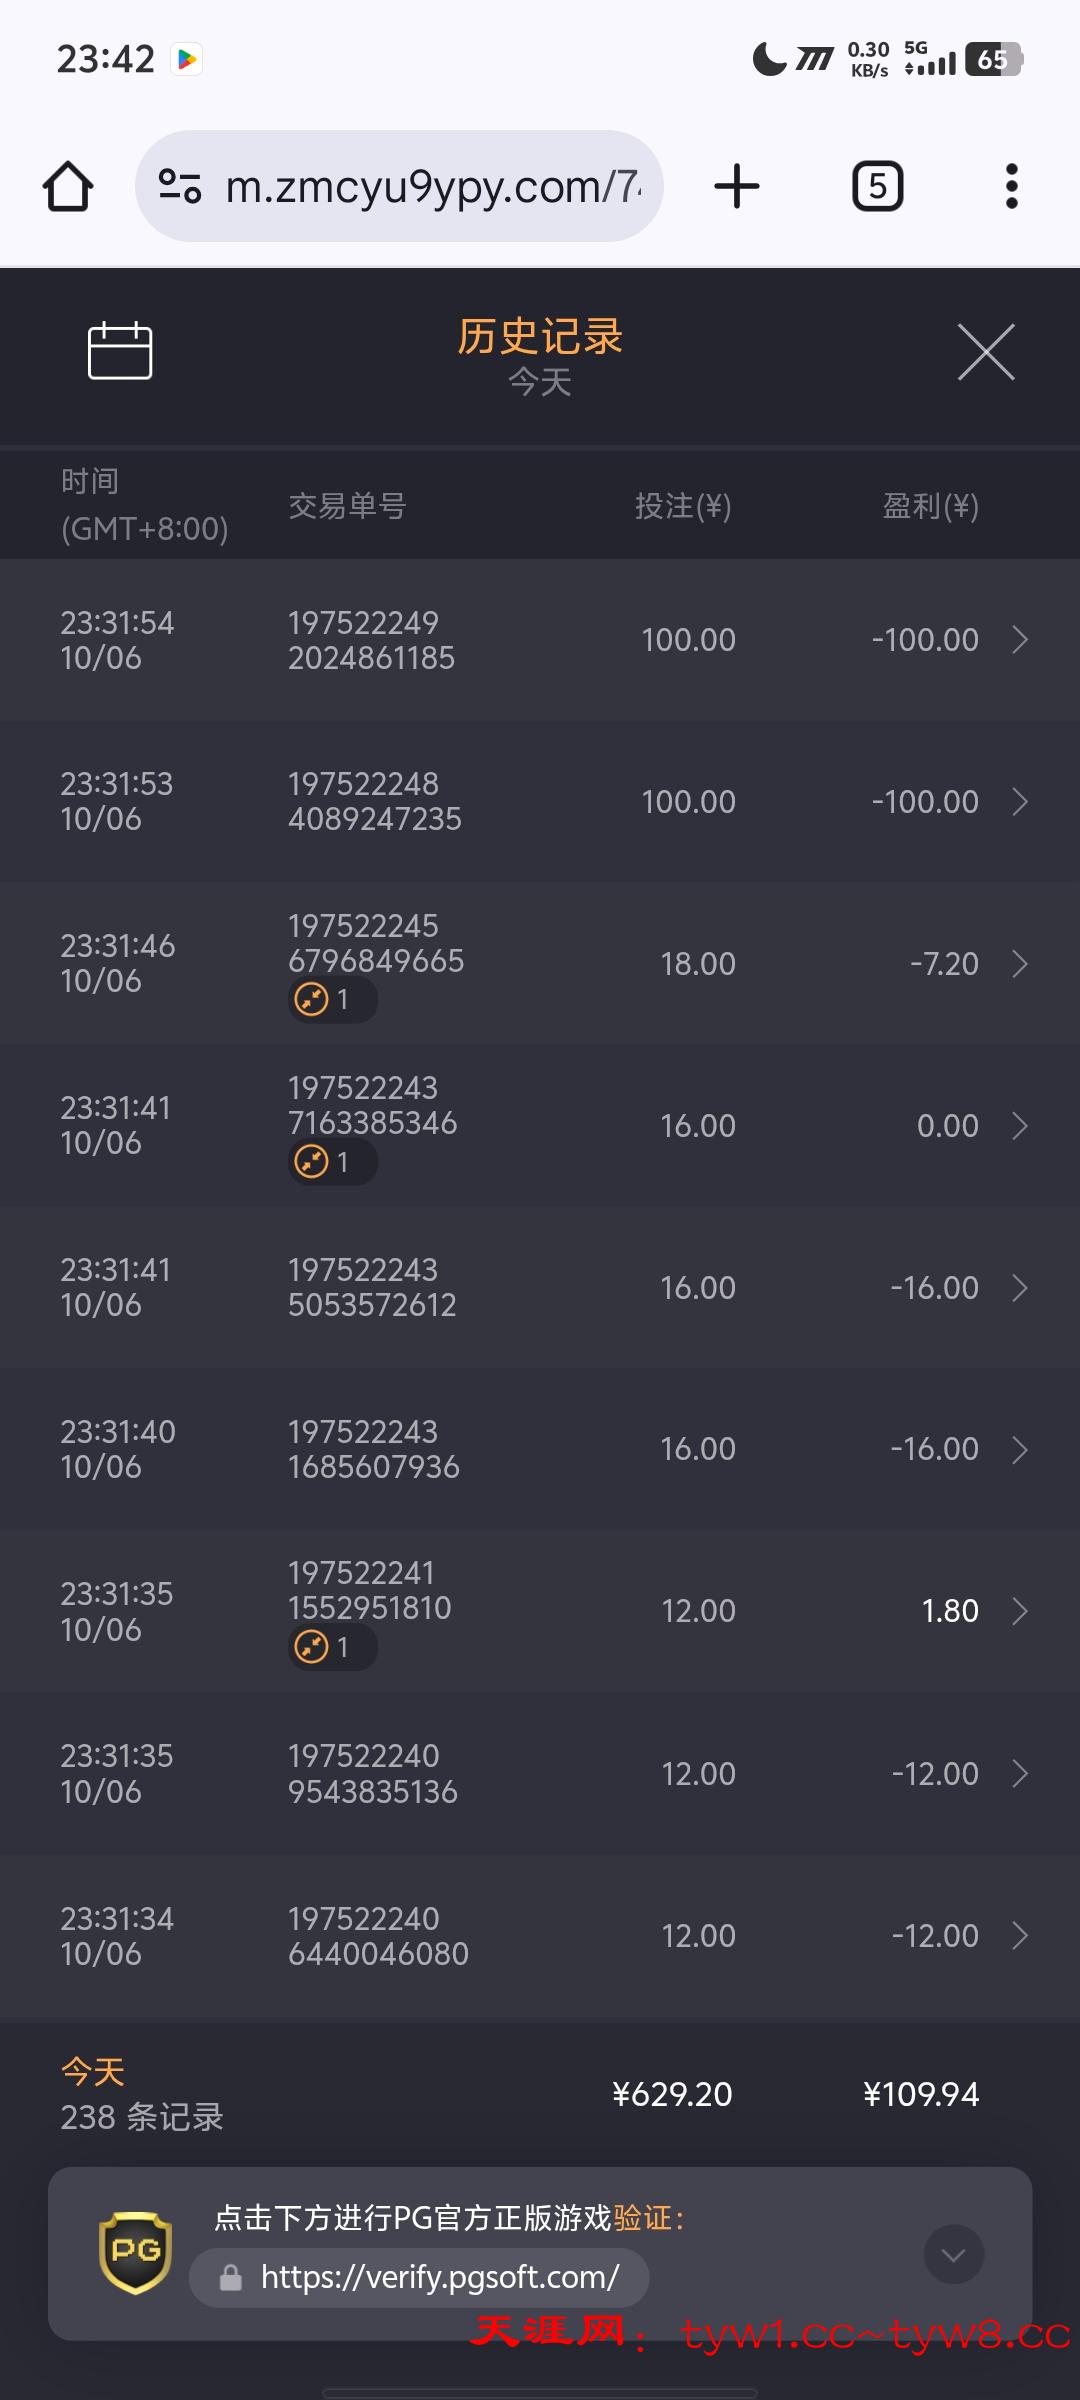Close the history records panel
The height and width of the screenshot is (2400, 1080).
[986, 352]
